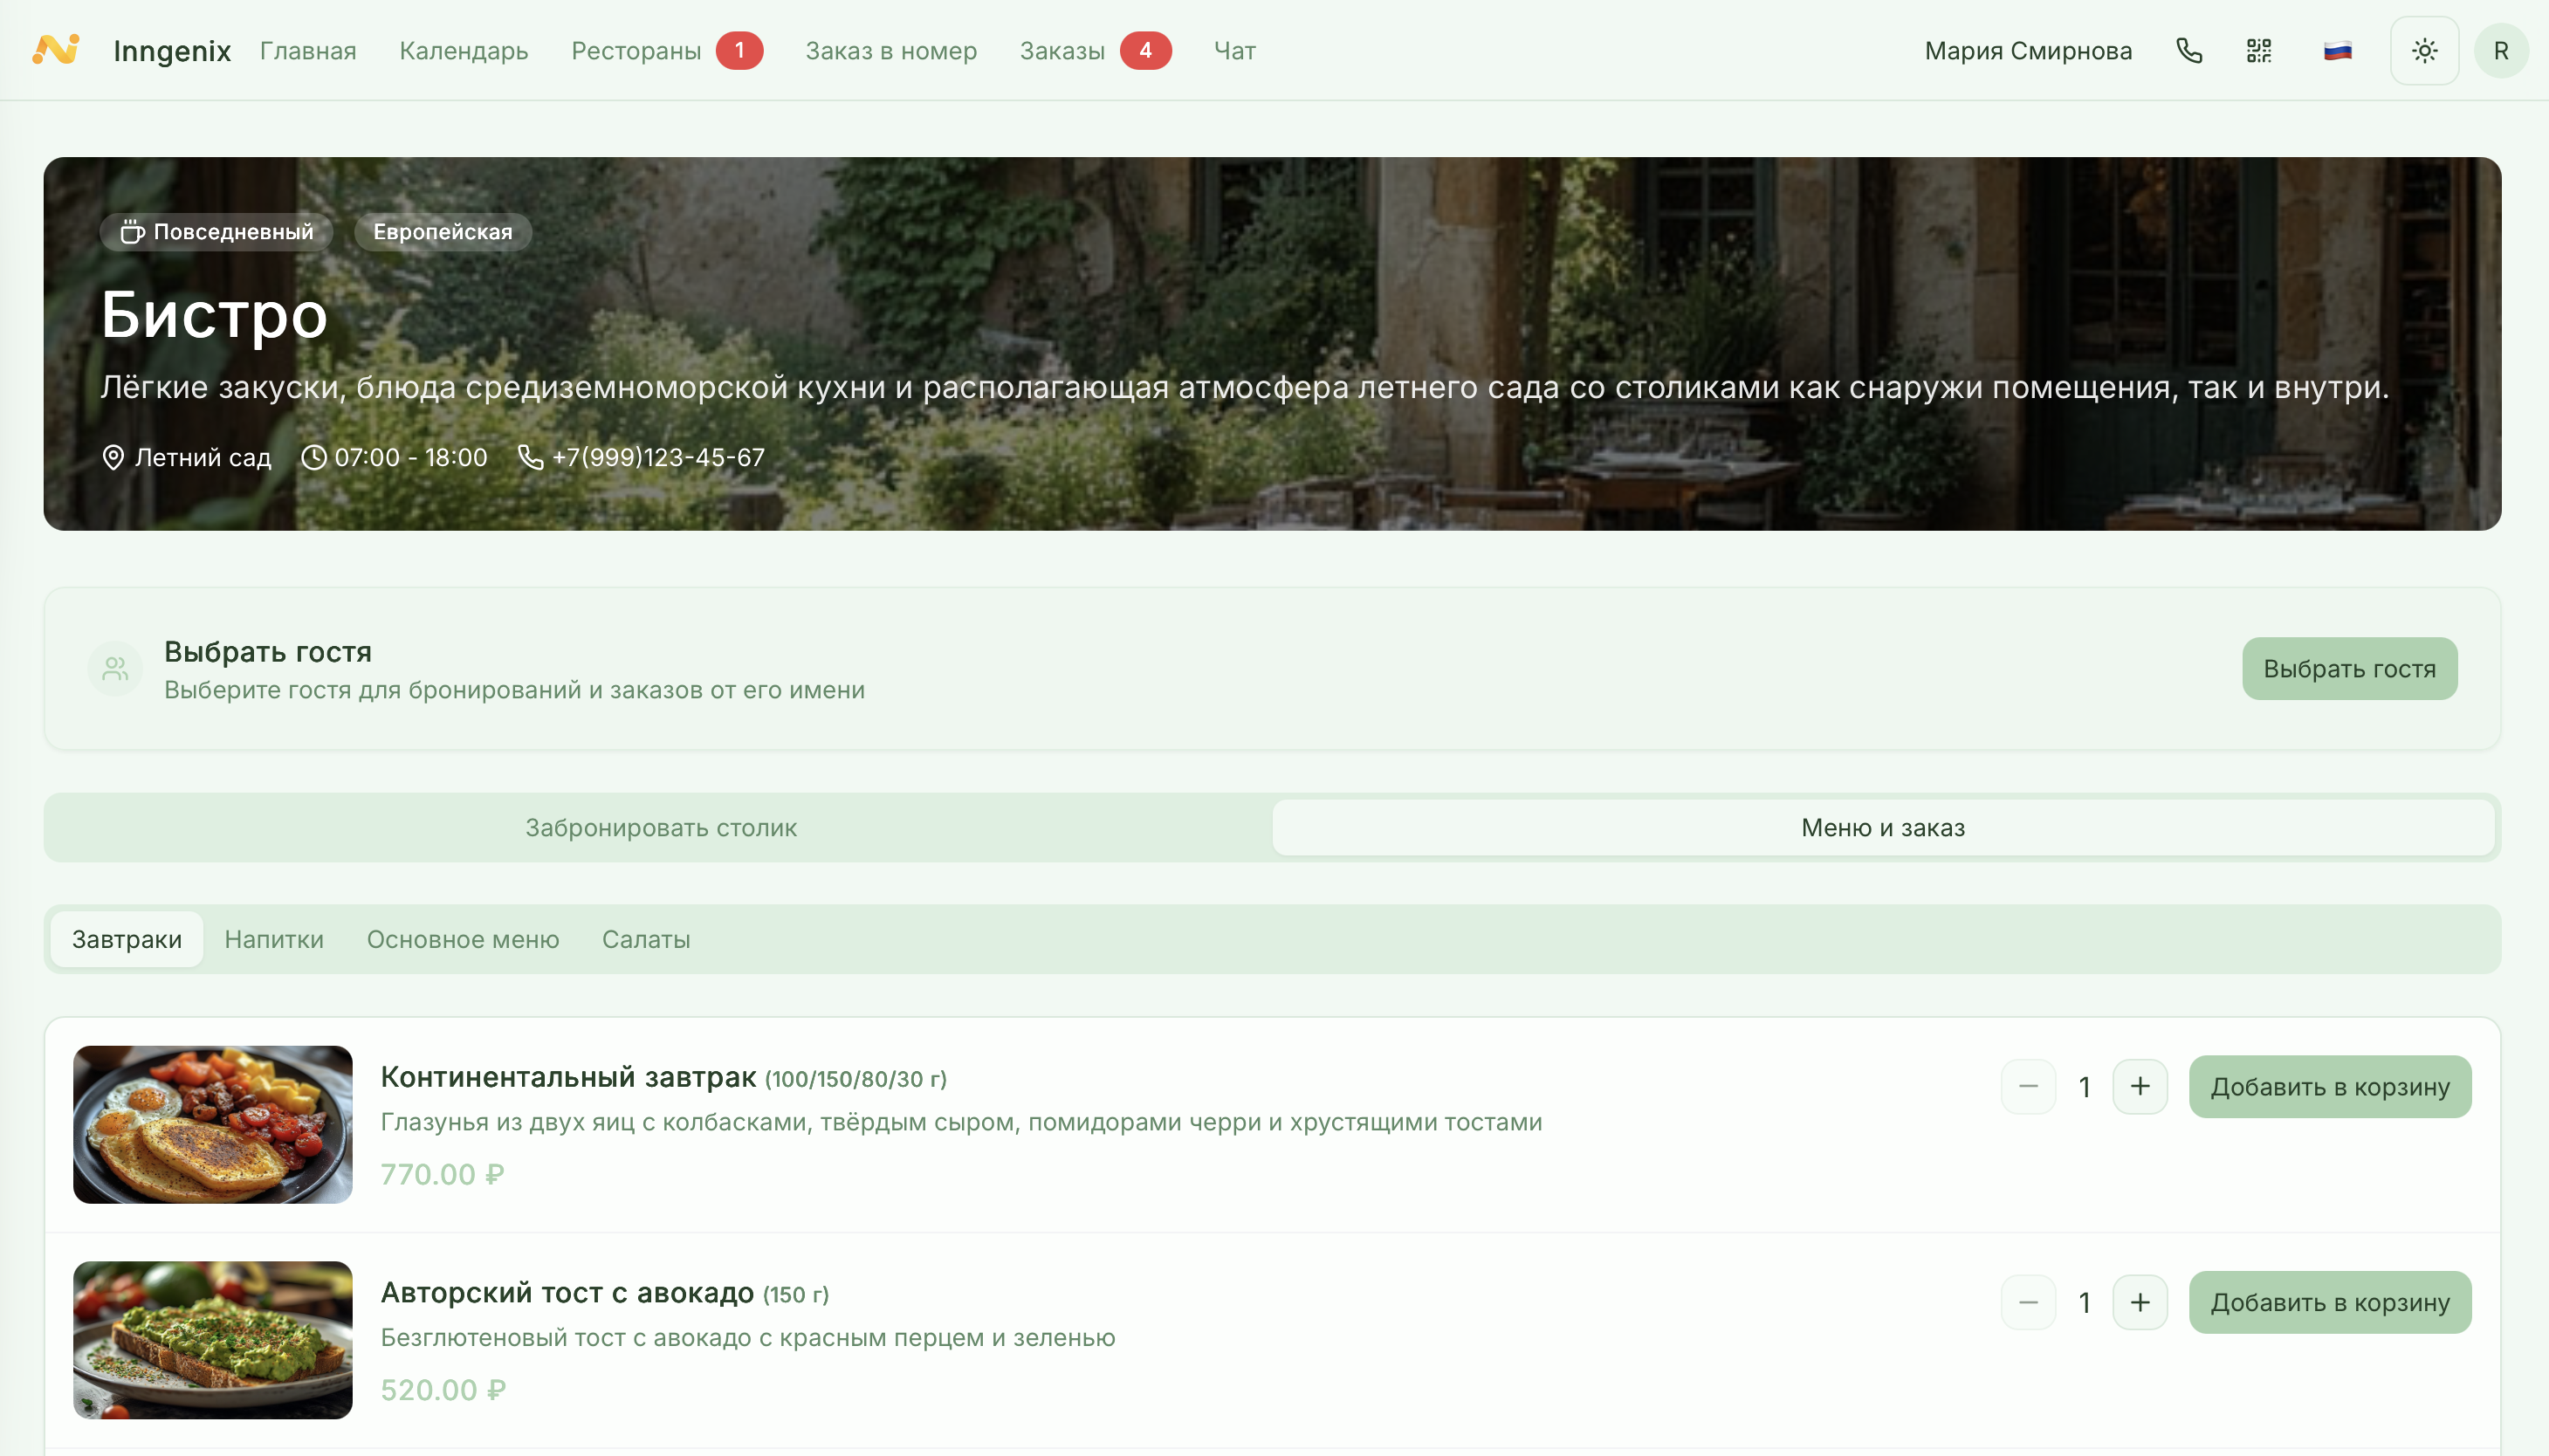Viewport: 2549px width, 1456px height.
Task: Select the Меню и заказ tab
Action: click(x=1883, y=827)
